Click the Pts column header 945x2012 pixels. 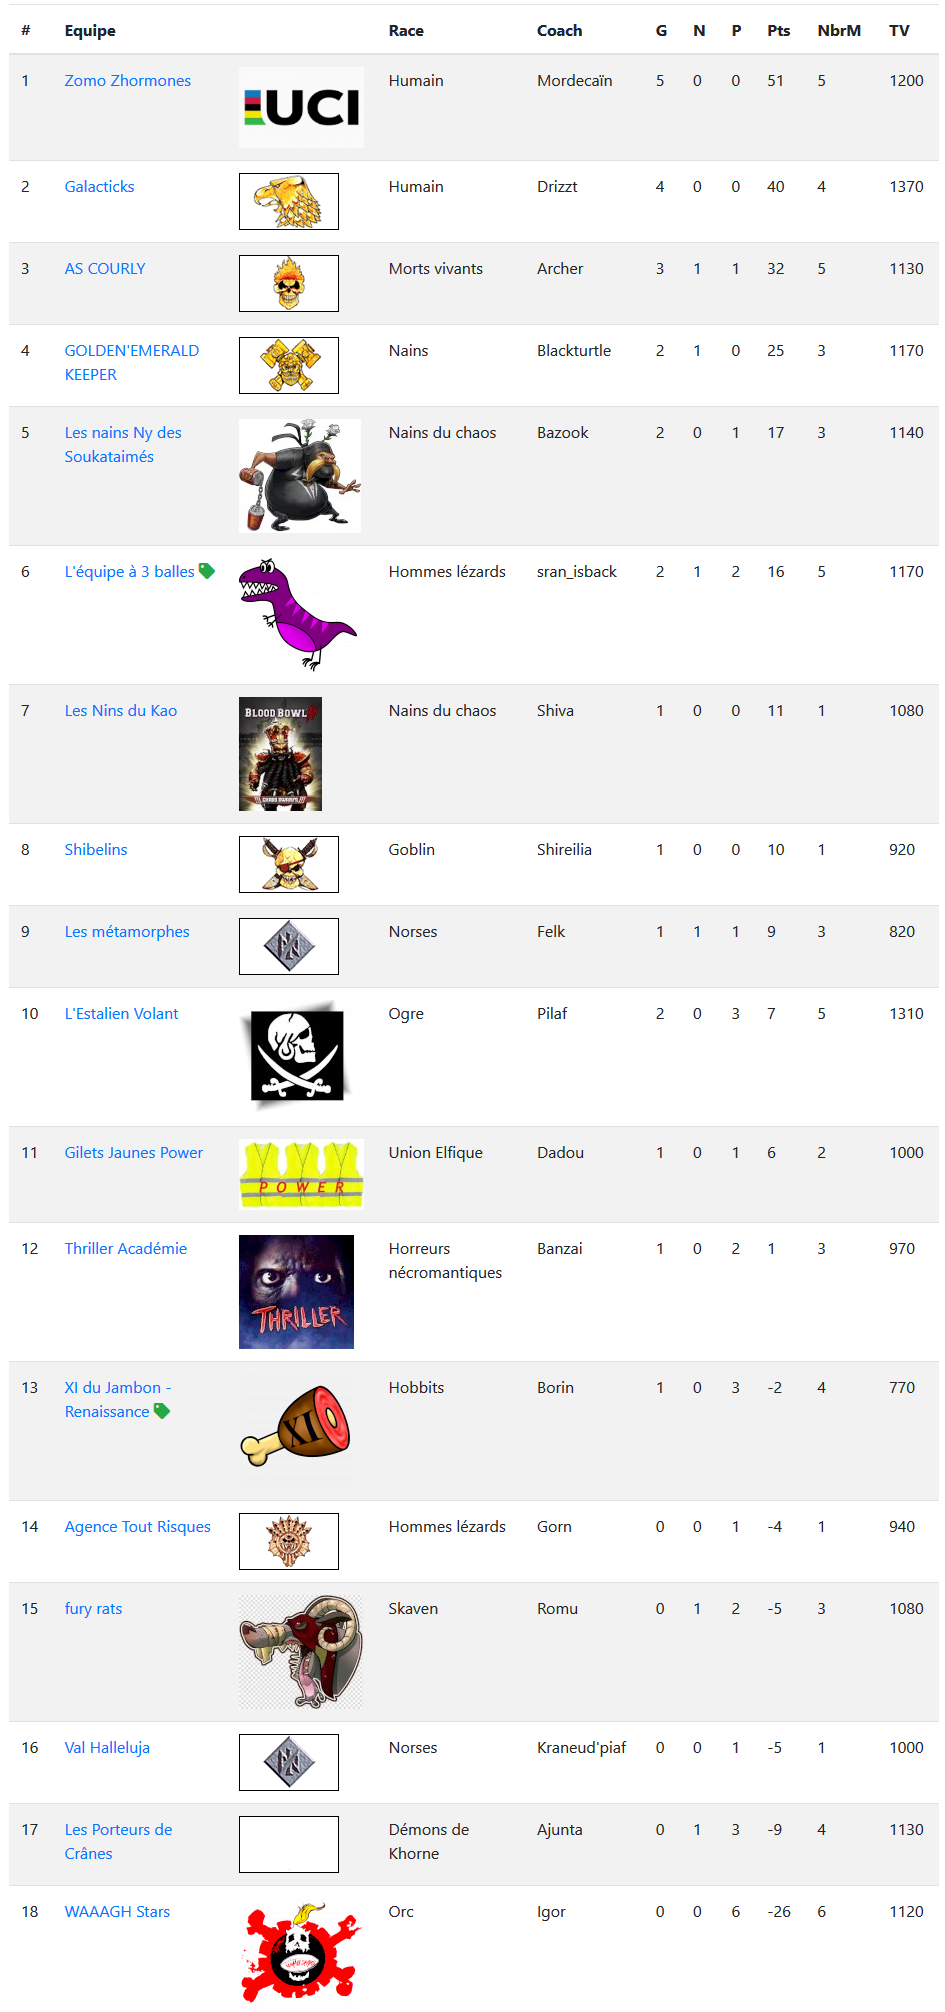point(779,30)
